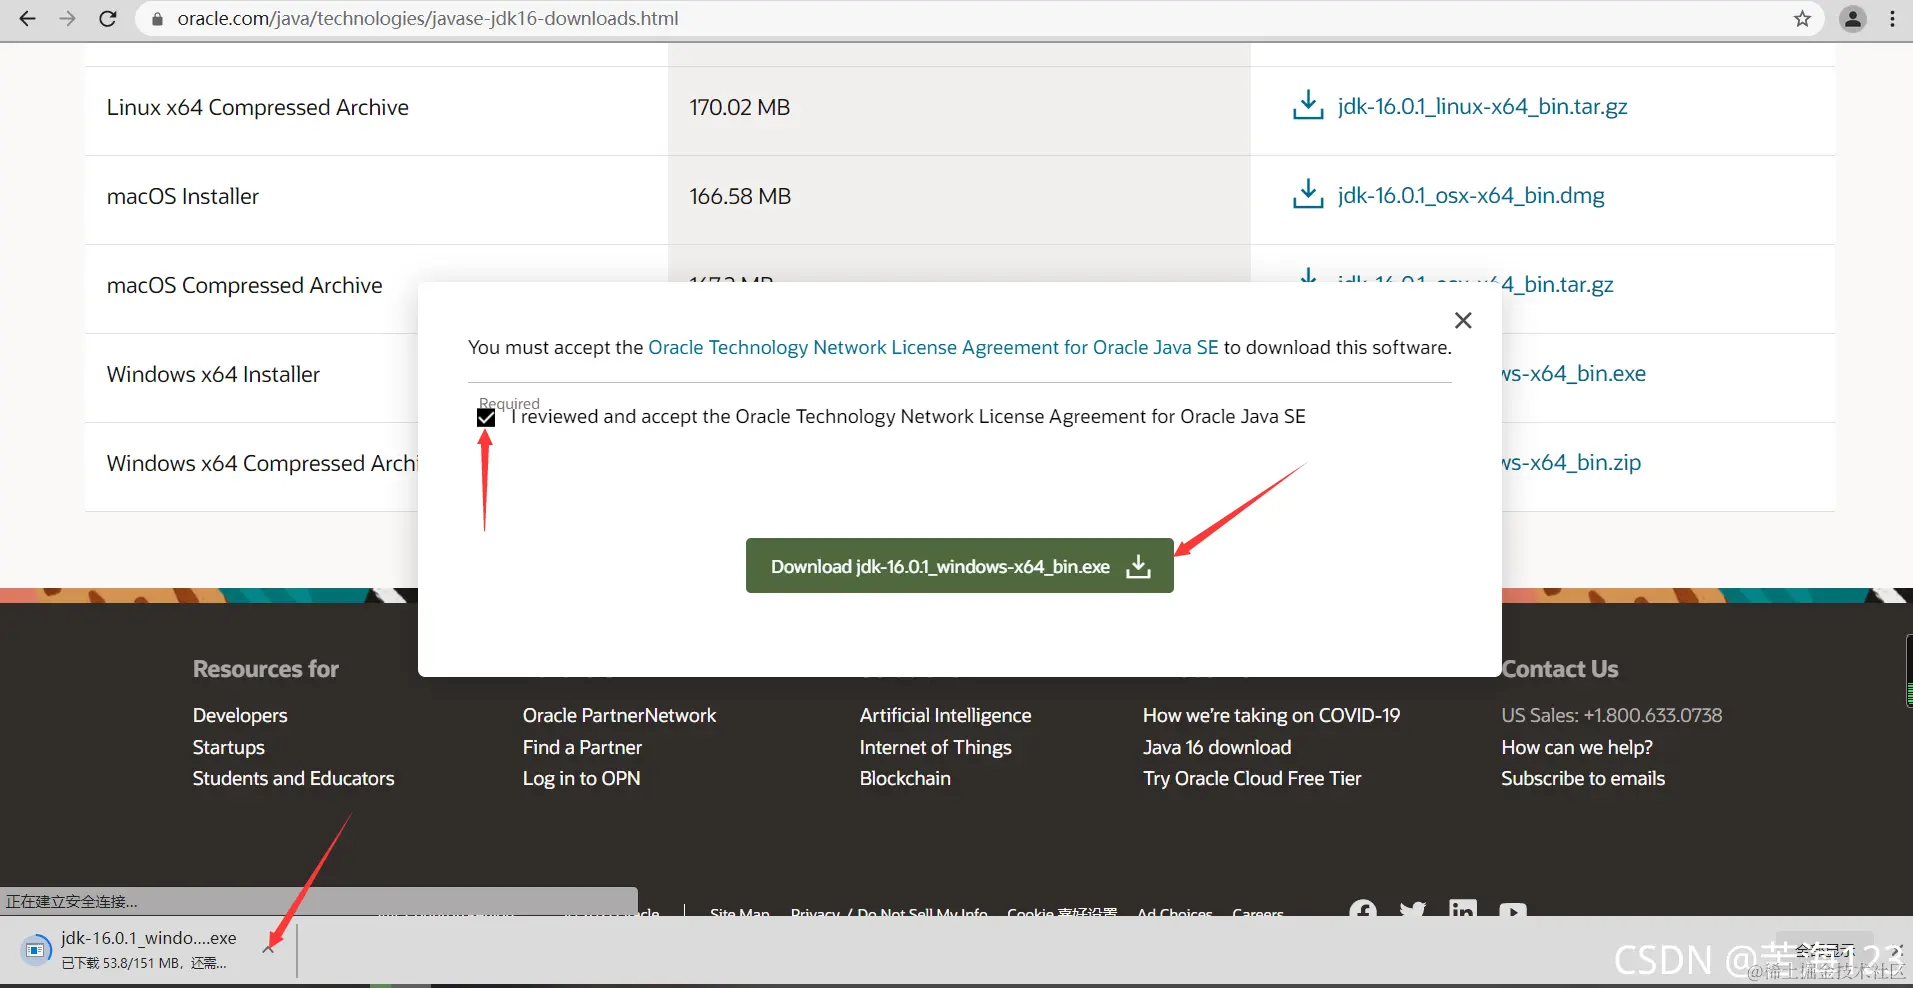Click the jdk-16.0.1_osx-x64_bin.dmg link
The width and height of the screenshot is (1913, 988).
pos(1471,195)
